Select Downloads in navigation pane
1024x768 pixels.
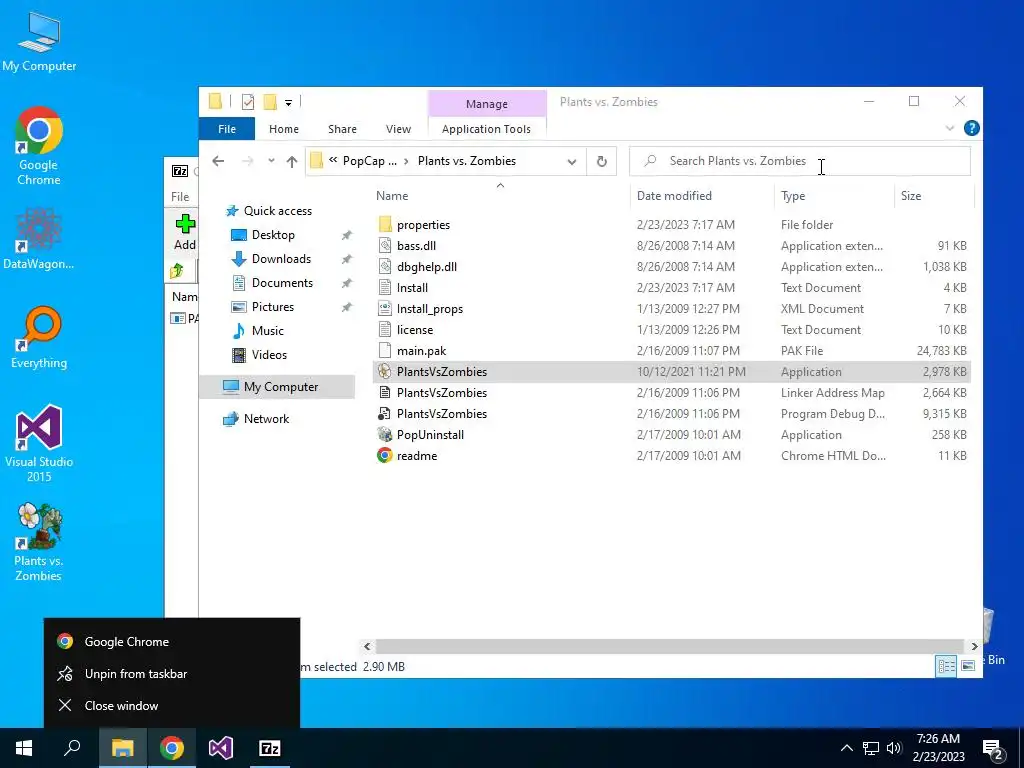click(x=281, y=259)
